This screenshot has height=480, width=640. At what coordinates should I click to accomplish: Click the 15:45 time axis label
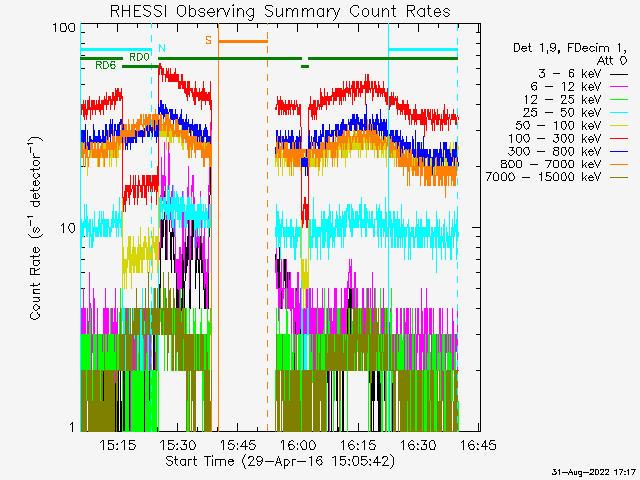point(238,445)
